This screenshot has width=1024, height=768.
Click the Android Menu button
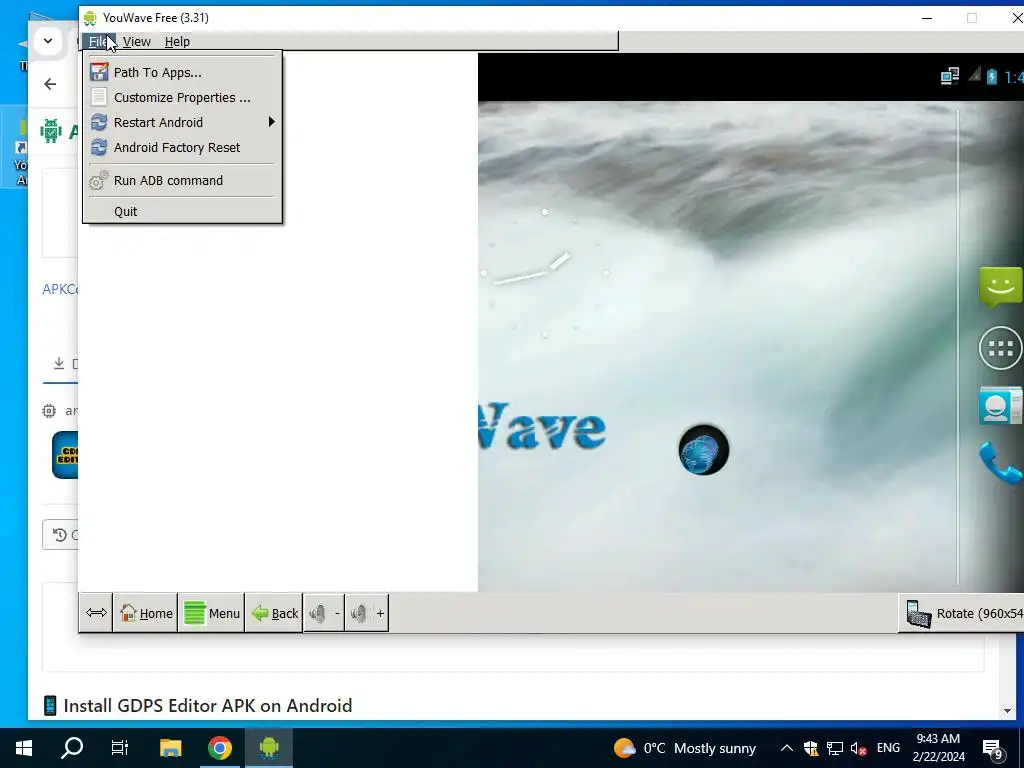[x=212, y=613]
